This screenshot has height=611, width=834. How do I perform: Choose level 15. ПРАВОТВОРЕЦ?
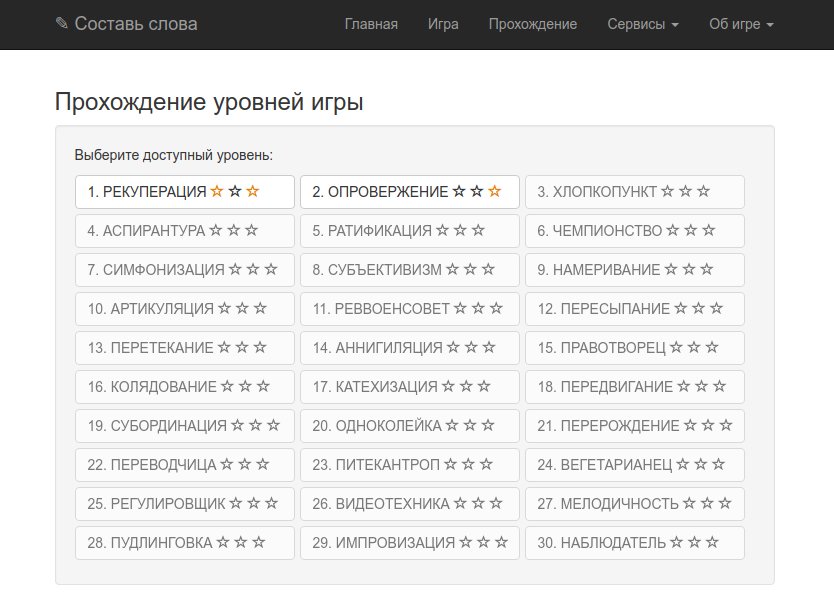[635, 348]
